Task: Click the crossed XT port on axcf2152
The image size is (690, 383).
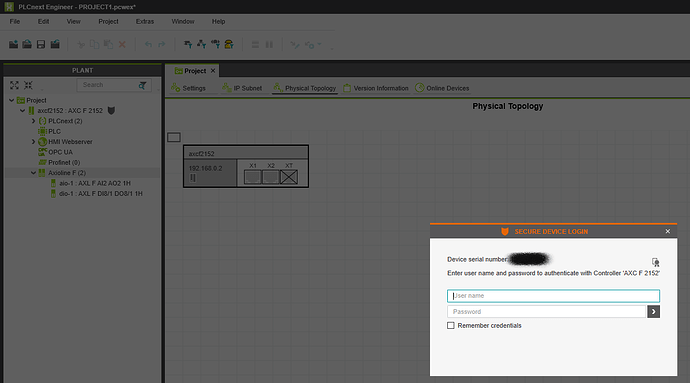Action: (289, 177)
